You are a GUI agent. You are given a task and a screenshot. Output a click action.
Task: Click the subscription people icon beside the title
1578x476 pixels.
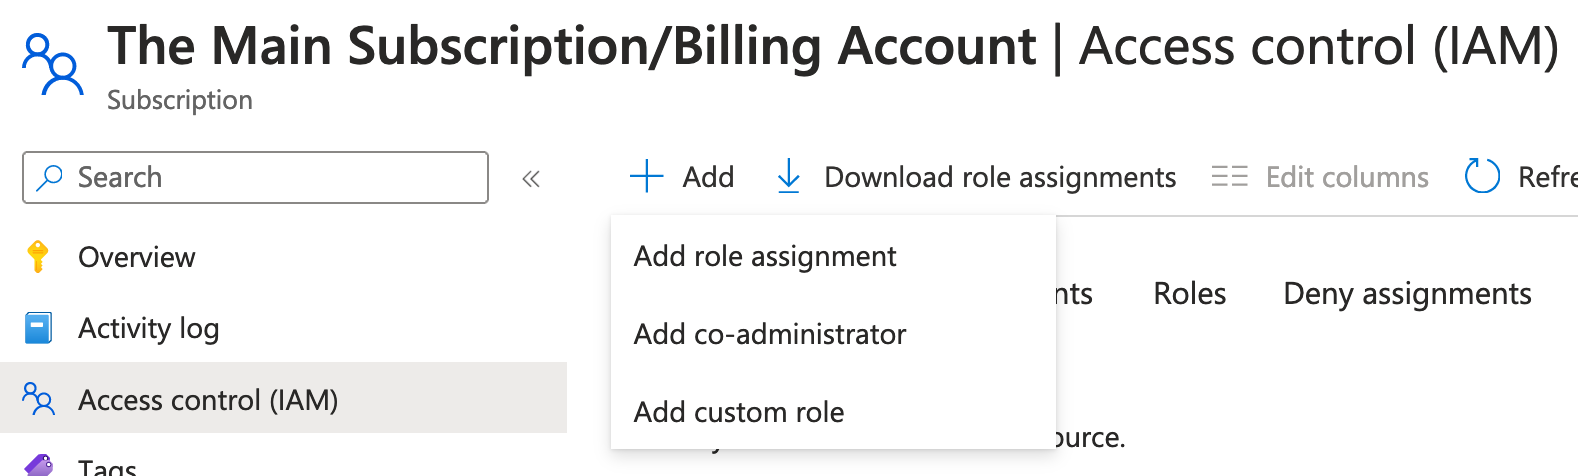click(52, 64)
